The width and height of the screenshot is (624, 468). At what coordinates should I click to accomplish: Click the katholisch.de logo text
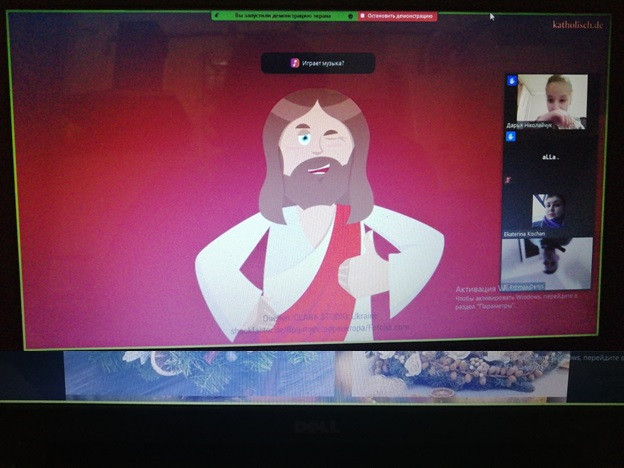[577, 25]
